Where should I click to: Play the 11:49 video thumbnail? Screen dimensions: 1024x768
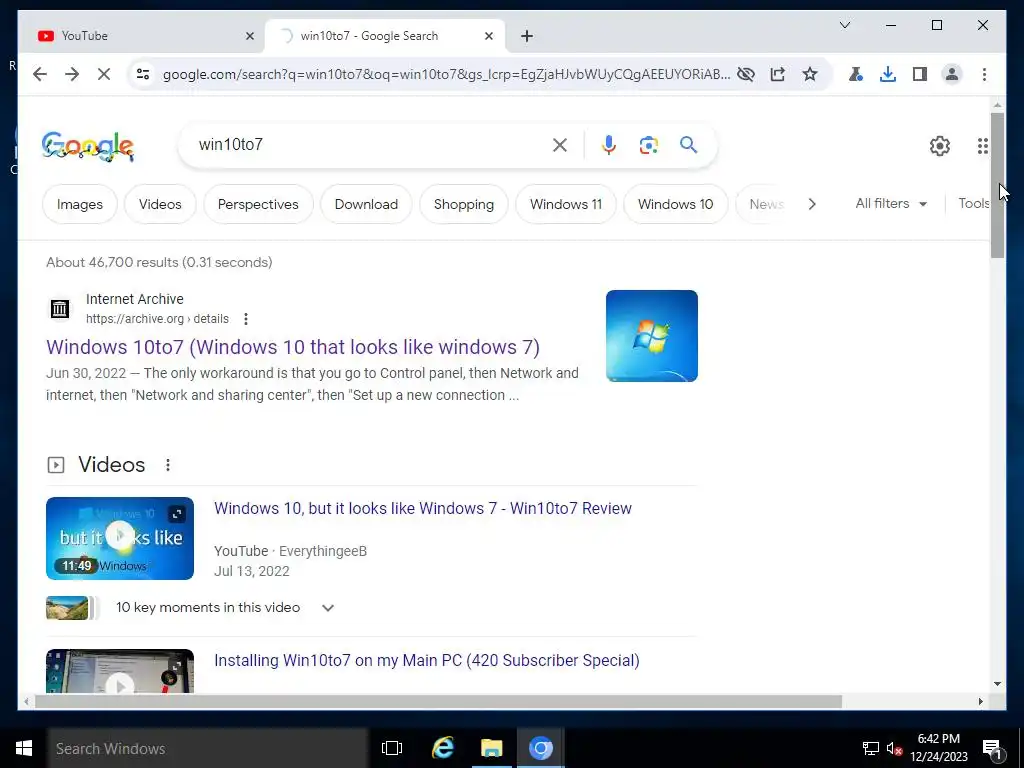click(120, 538)
